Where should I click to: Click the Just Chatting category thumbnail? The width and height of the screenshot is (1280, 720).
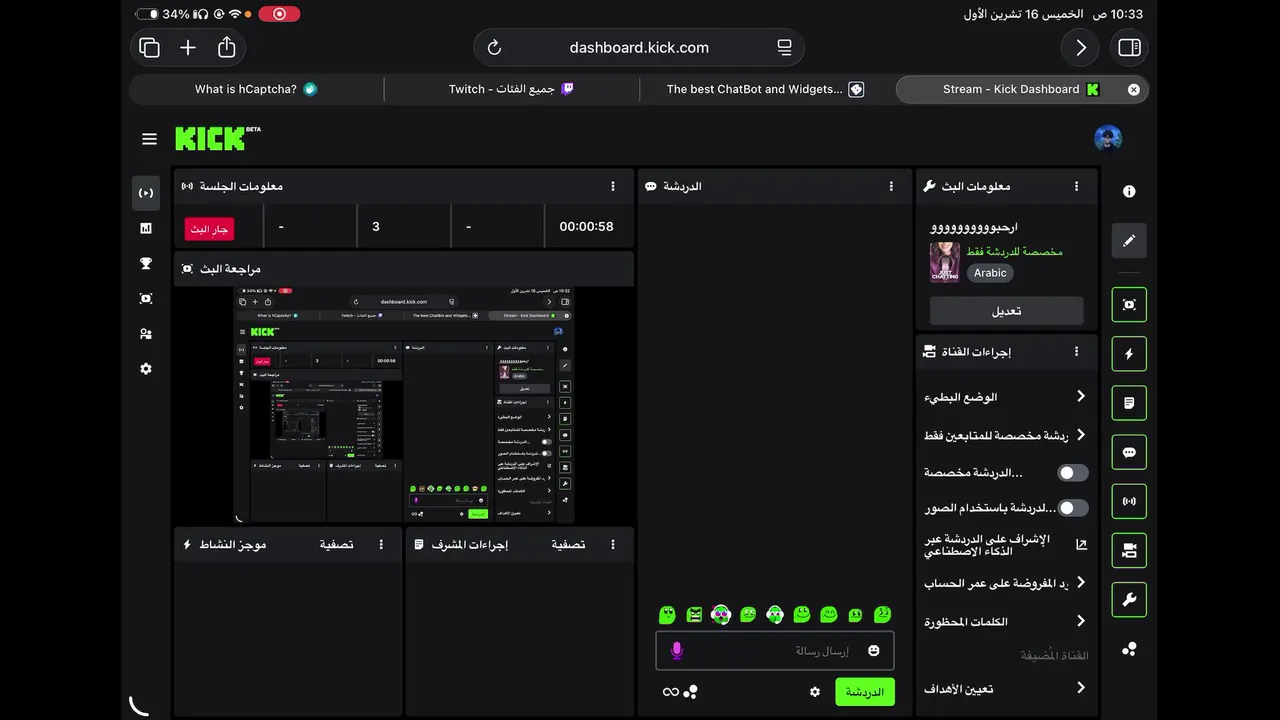coord(945,262)
